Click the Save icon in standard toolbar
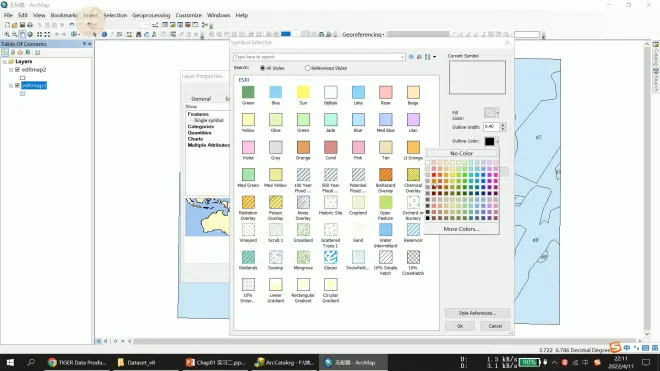Viewport: 660px width, 371px height. [x=22, y=25]
